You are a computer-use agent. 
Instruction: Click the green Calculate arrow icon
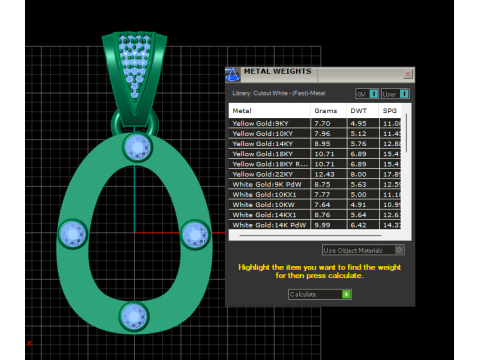[346, 294]
